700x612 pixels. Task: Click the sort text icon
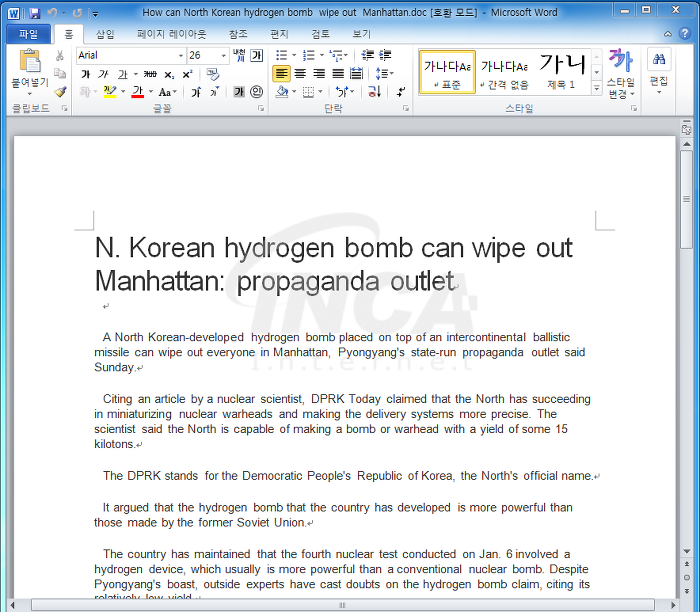click(375, 92)
